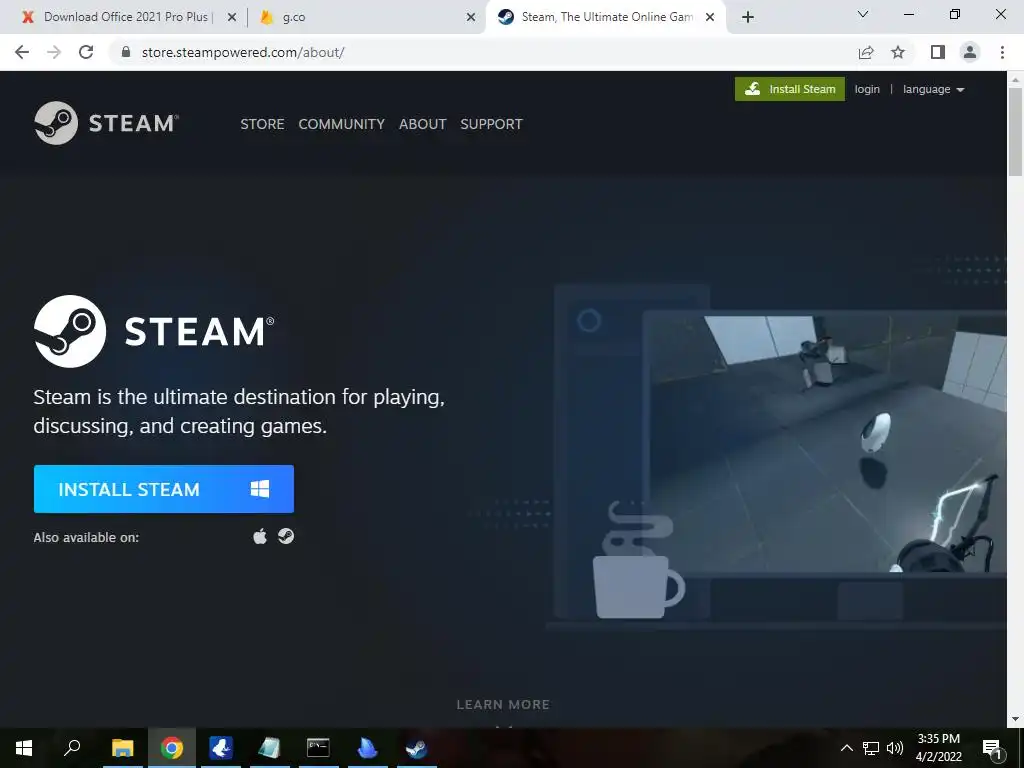Close the g.co tab
This screenshot has width=1024, height=768.
point(471,18)
